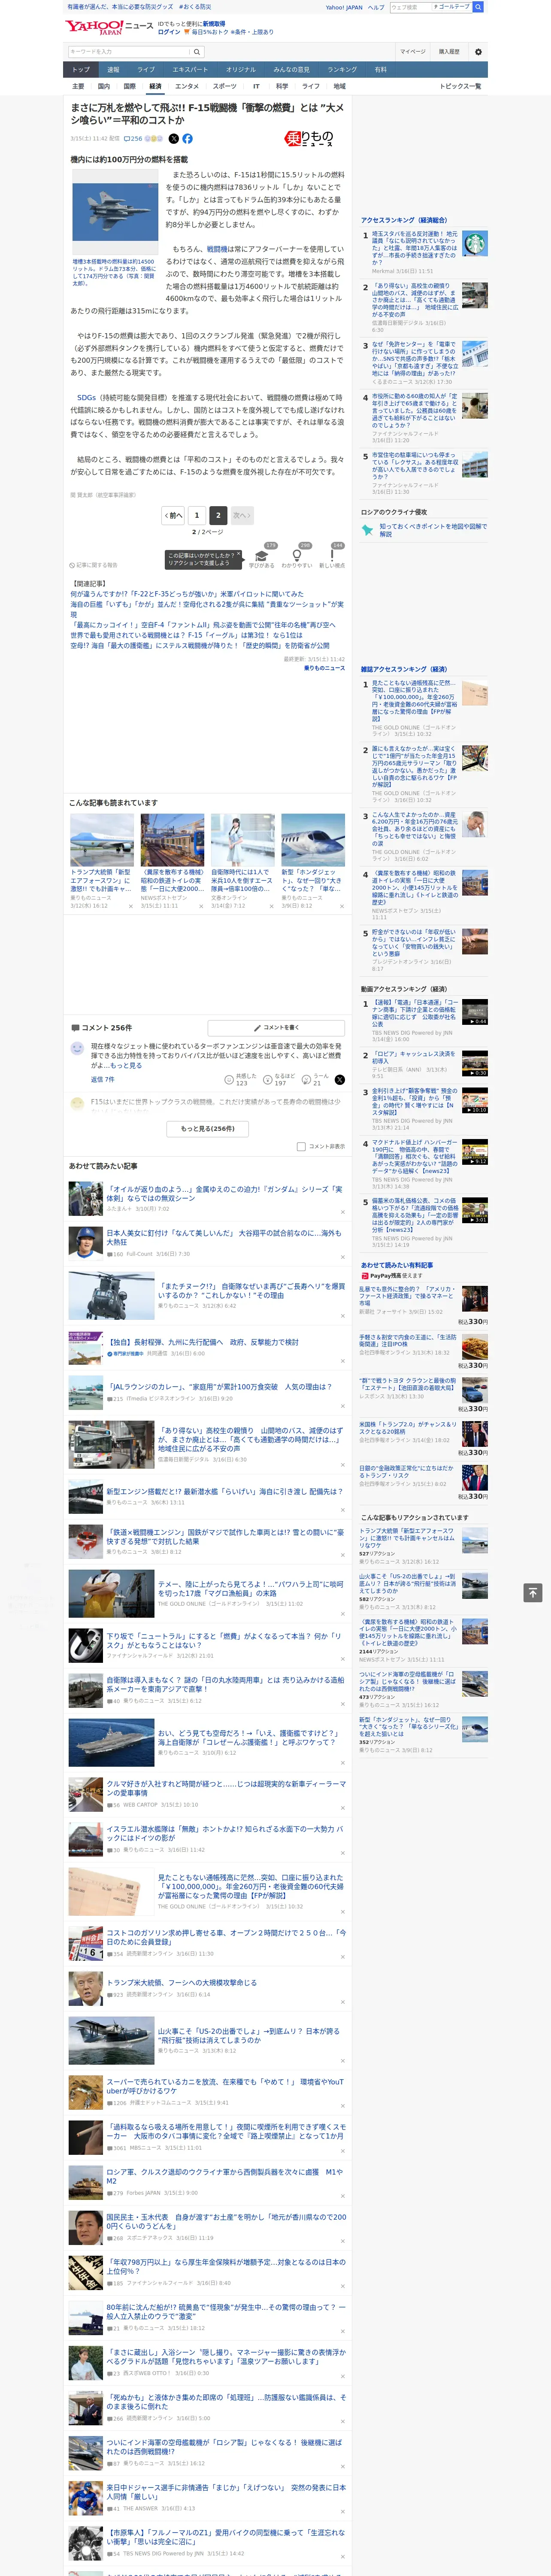Report the article via 記事に関する報告
551x2576 pixels.
click(94, 565)
